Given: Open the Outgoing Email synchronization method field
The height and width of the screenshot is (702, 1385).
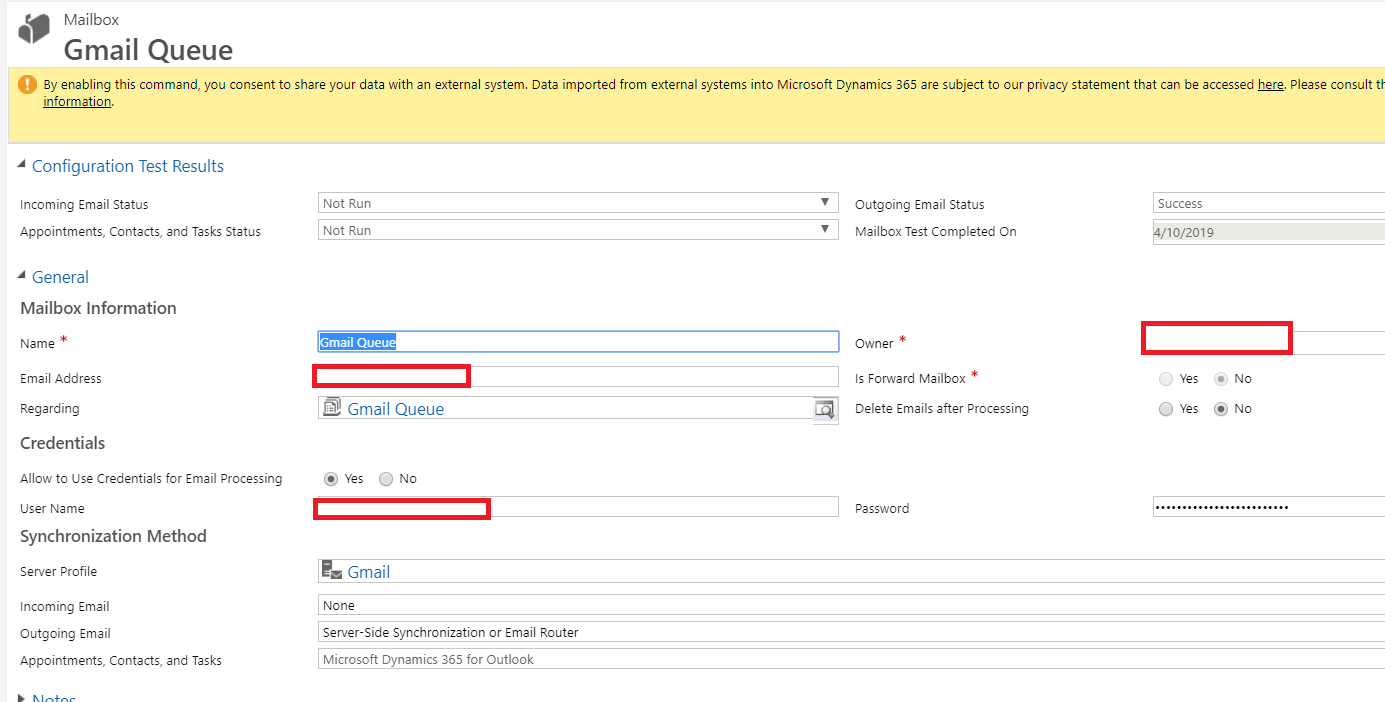Looking at the screenshot, I should [850, 632].
